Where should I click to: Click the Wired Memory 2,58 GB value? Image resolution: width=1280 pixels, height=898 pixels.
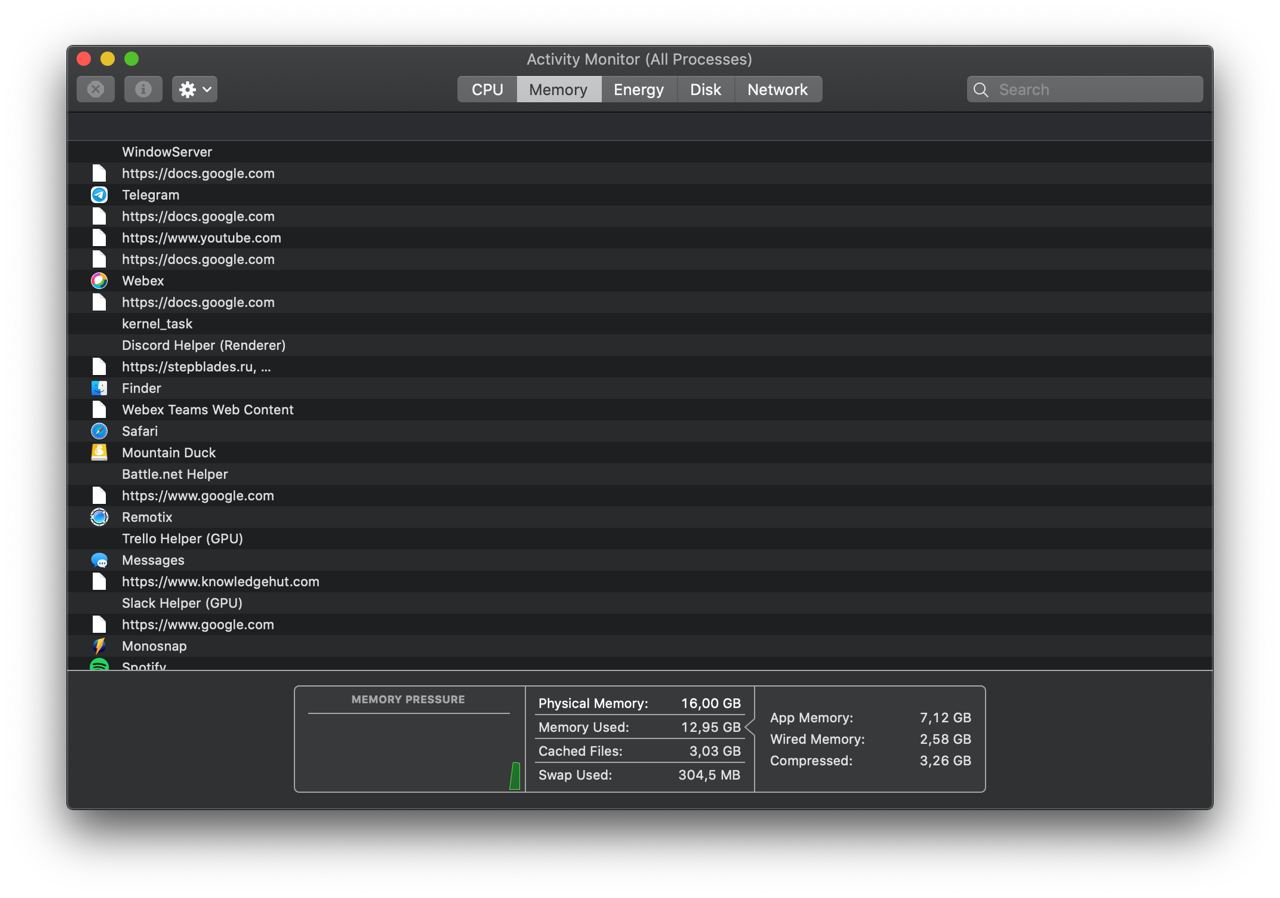click(945, 739)
